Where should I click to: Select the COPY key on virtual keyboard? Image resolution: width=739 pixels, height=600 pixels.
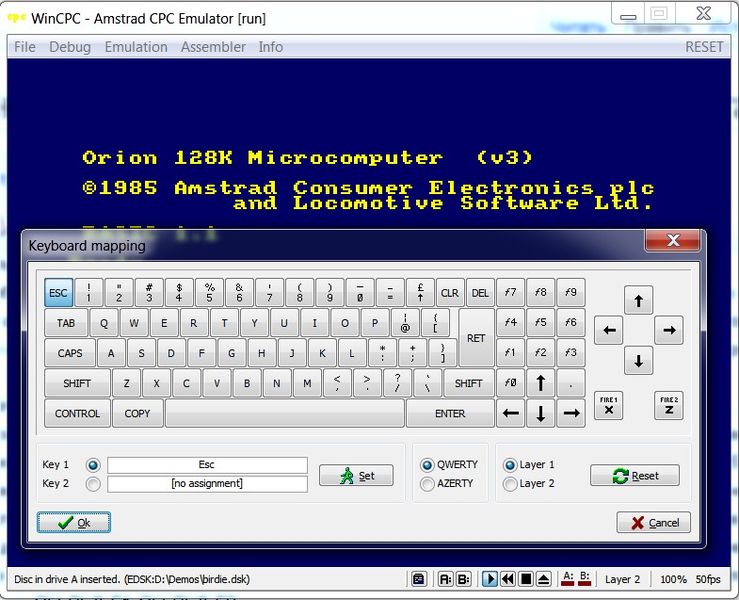click(x=138, y=413)
